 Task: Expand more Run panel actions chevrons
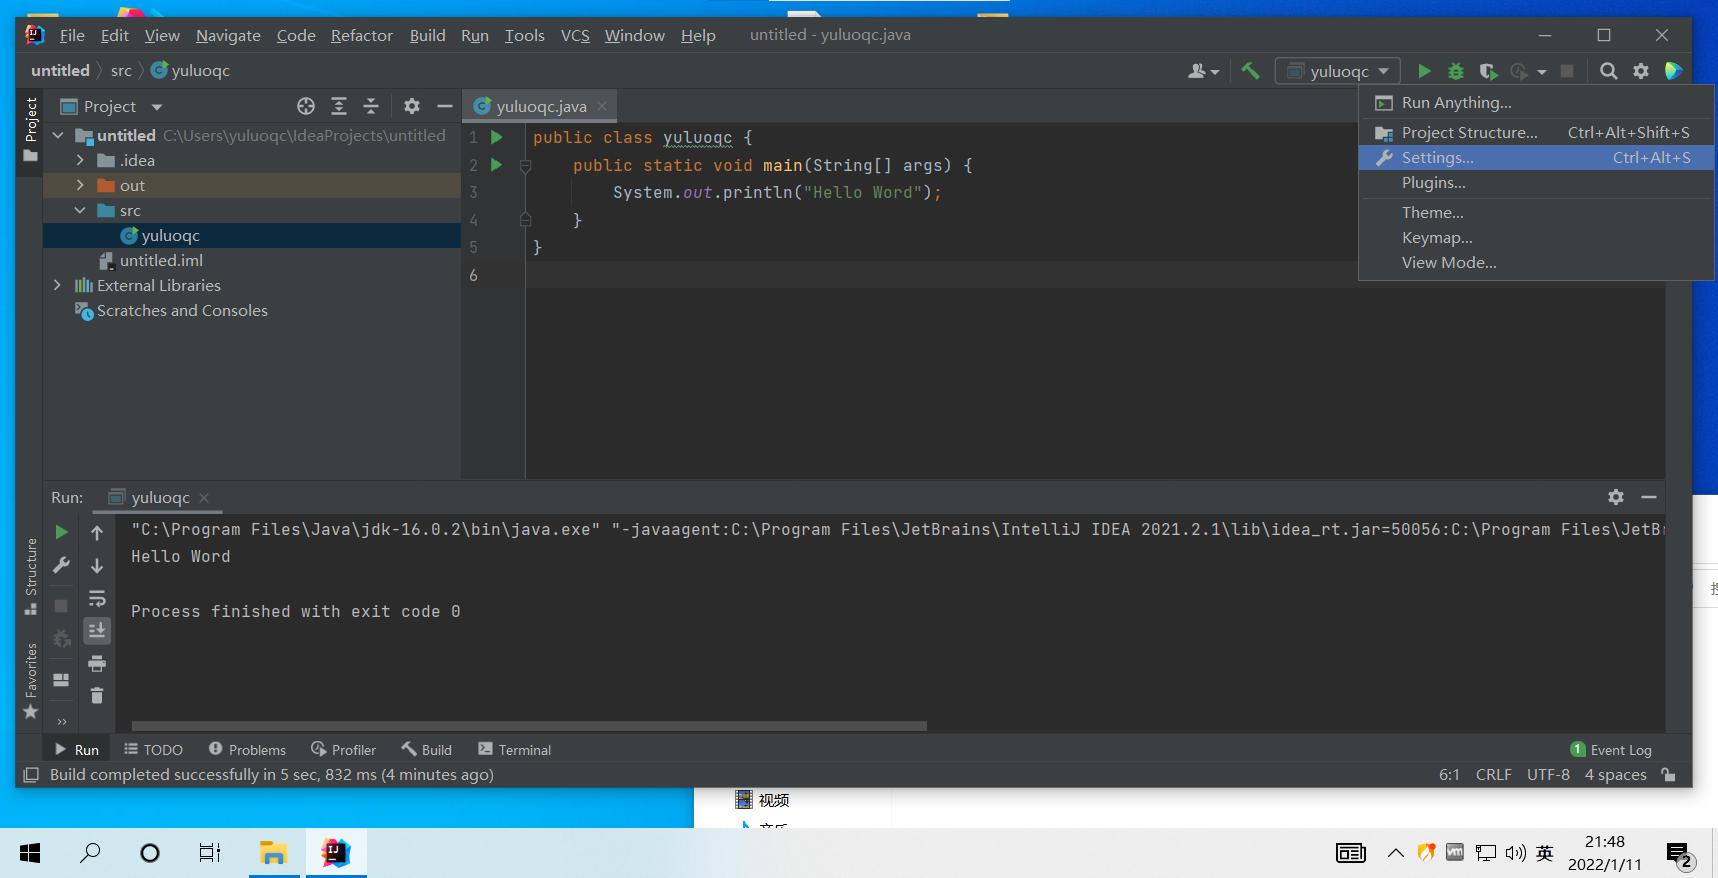click(x=62, y=721)
